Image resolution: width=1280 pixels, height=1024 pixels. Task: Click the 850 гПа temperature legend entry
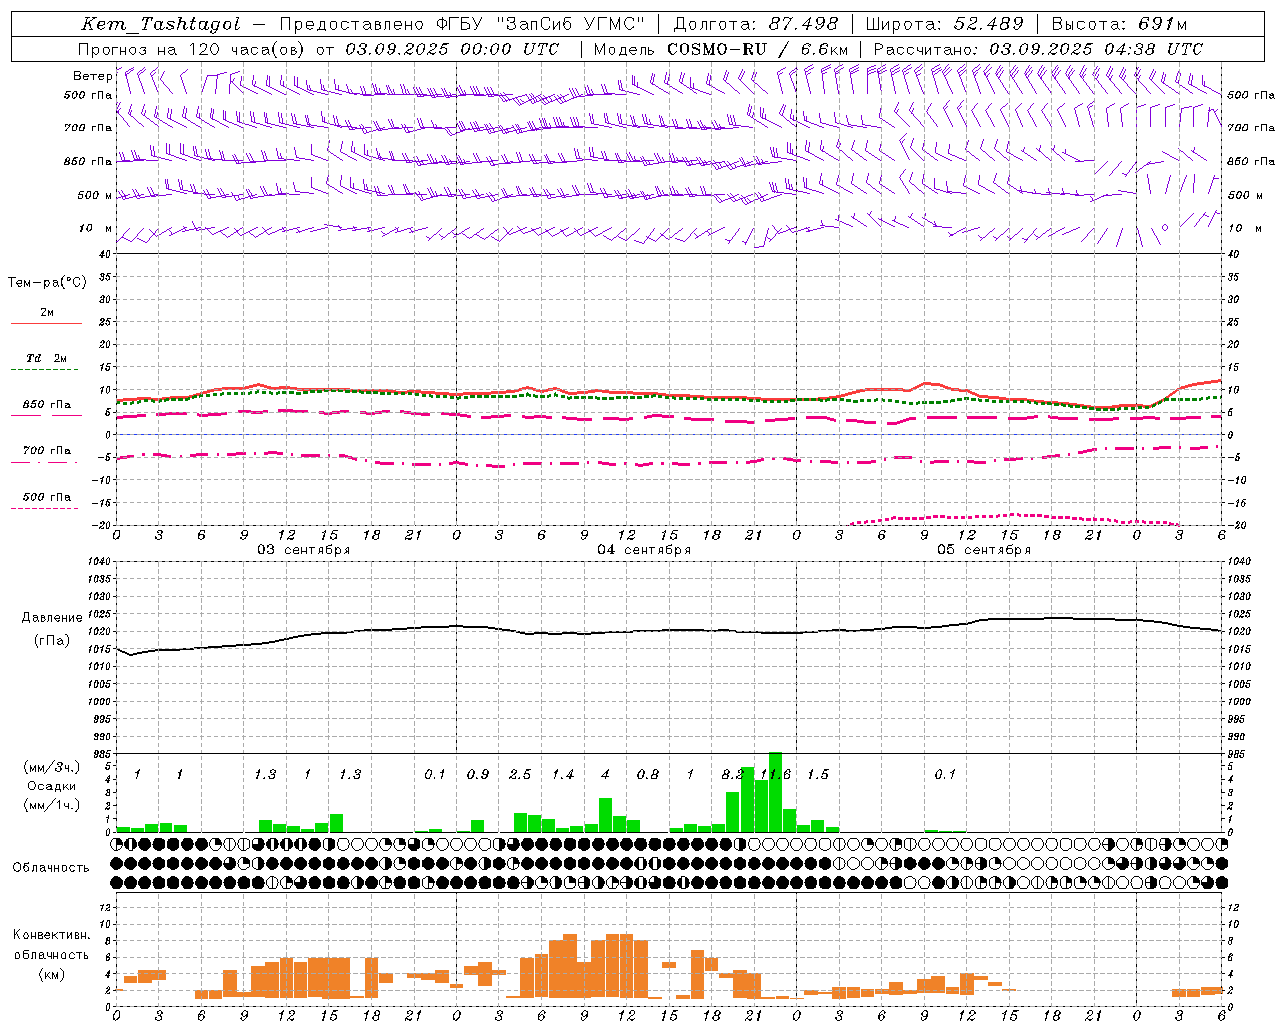47,405
